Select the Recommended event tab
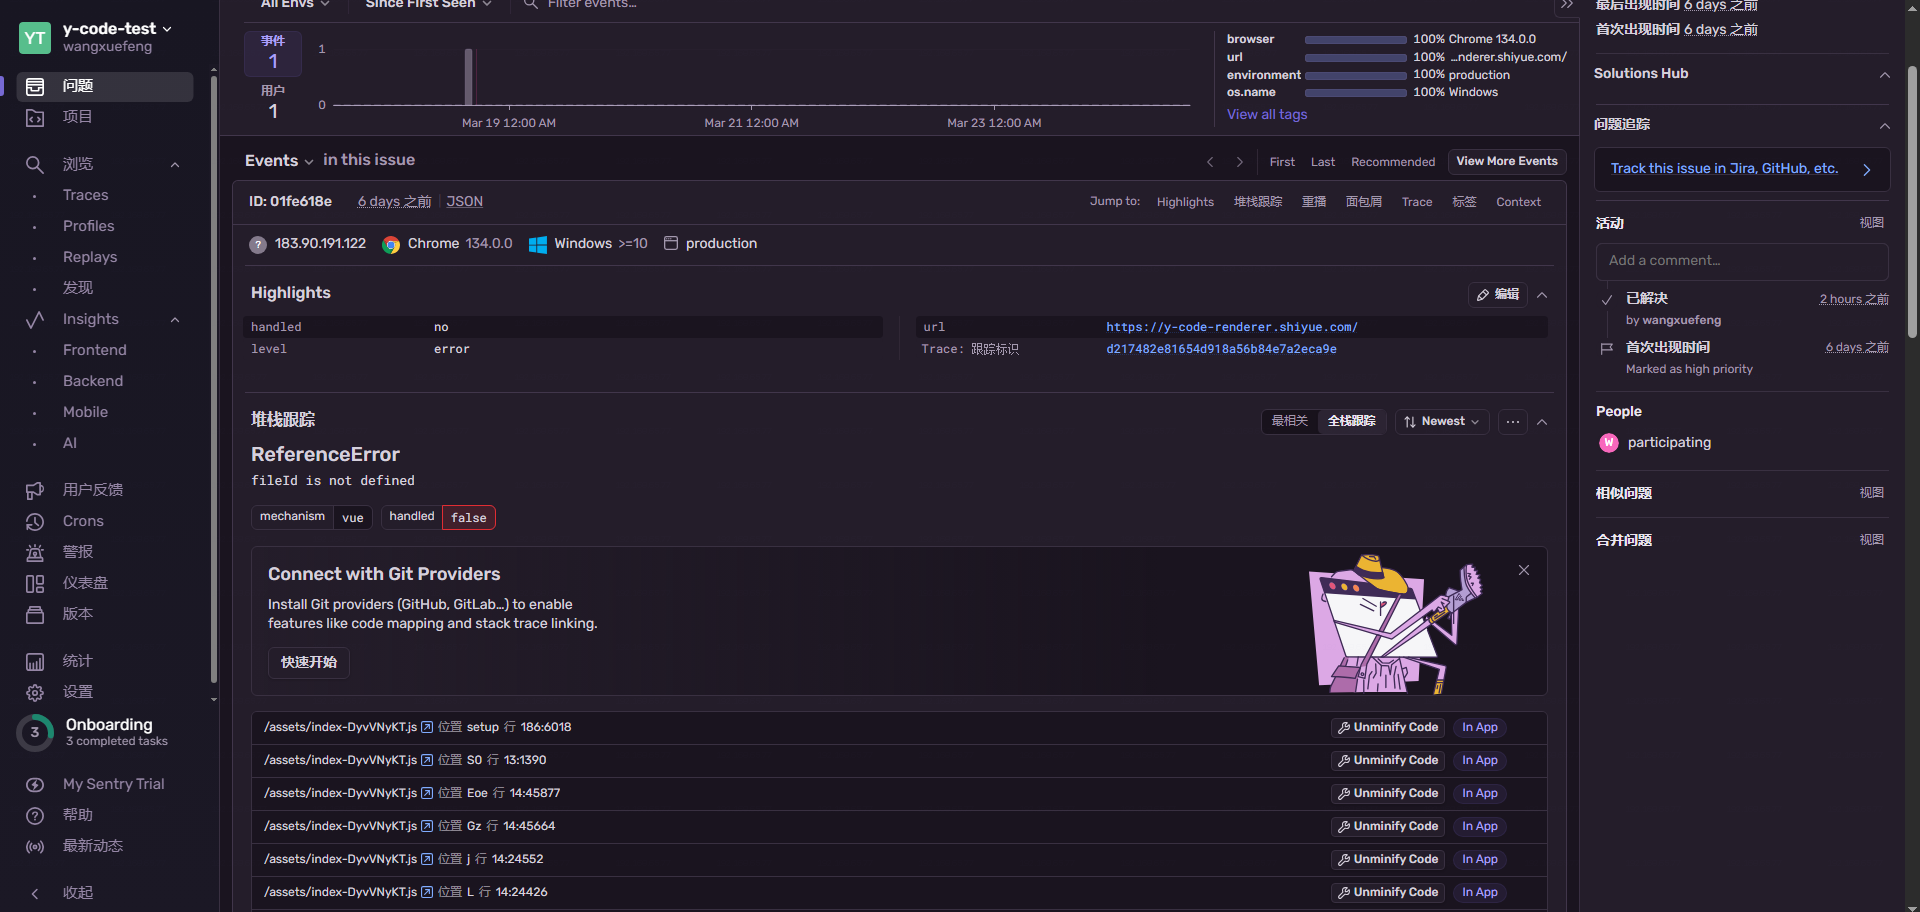Image resolution: width=1920 pixels, height=912 pixels. [x=1392, y=162]
